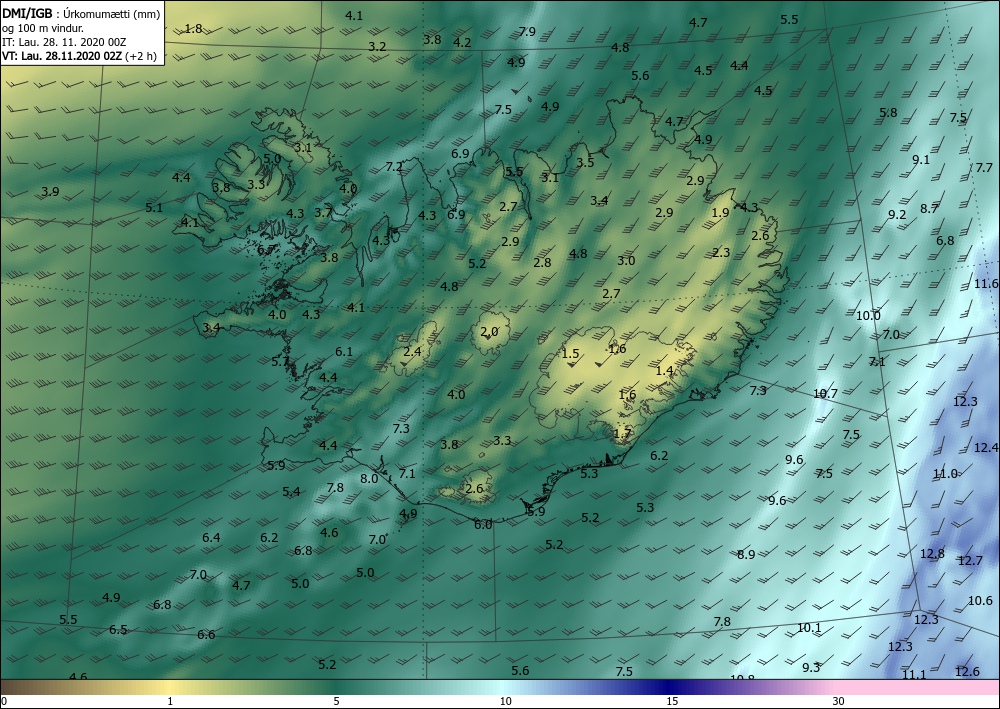Click the map value 10.0

click(868, 316)
